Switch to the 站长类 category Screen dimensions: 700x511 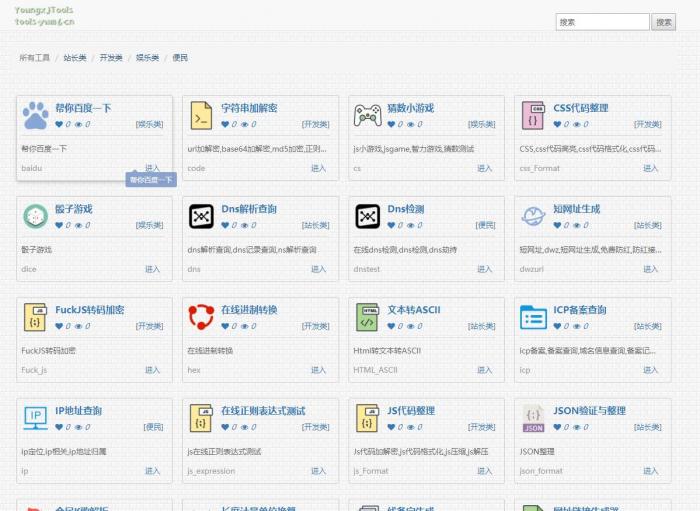click(x=75, y=58)
